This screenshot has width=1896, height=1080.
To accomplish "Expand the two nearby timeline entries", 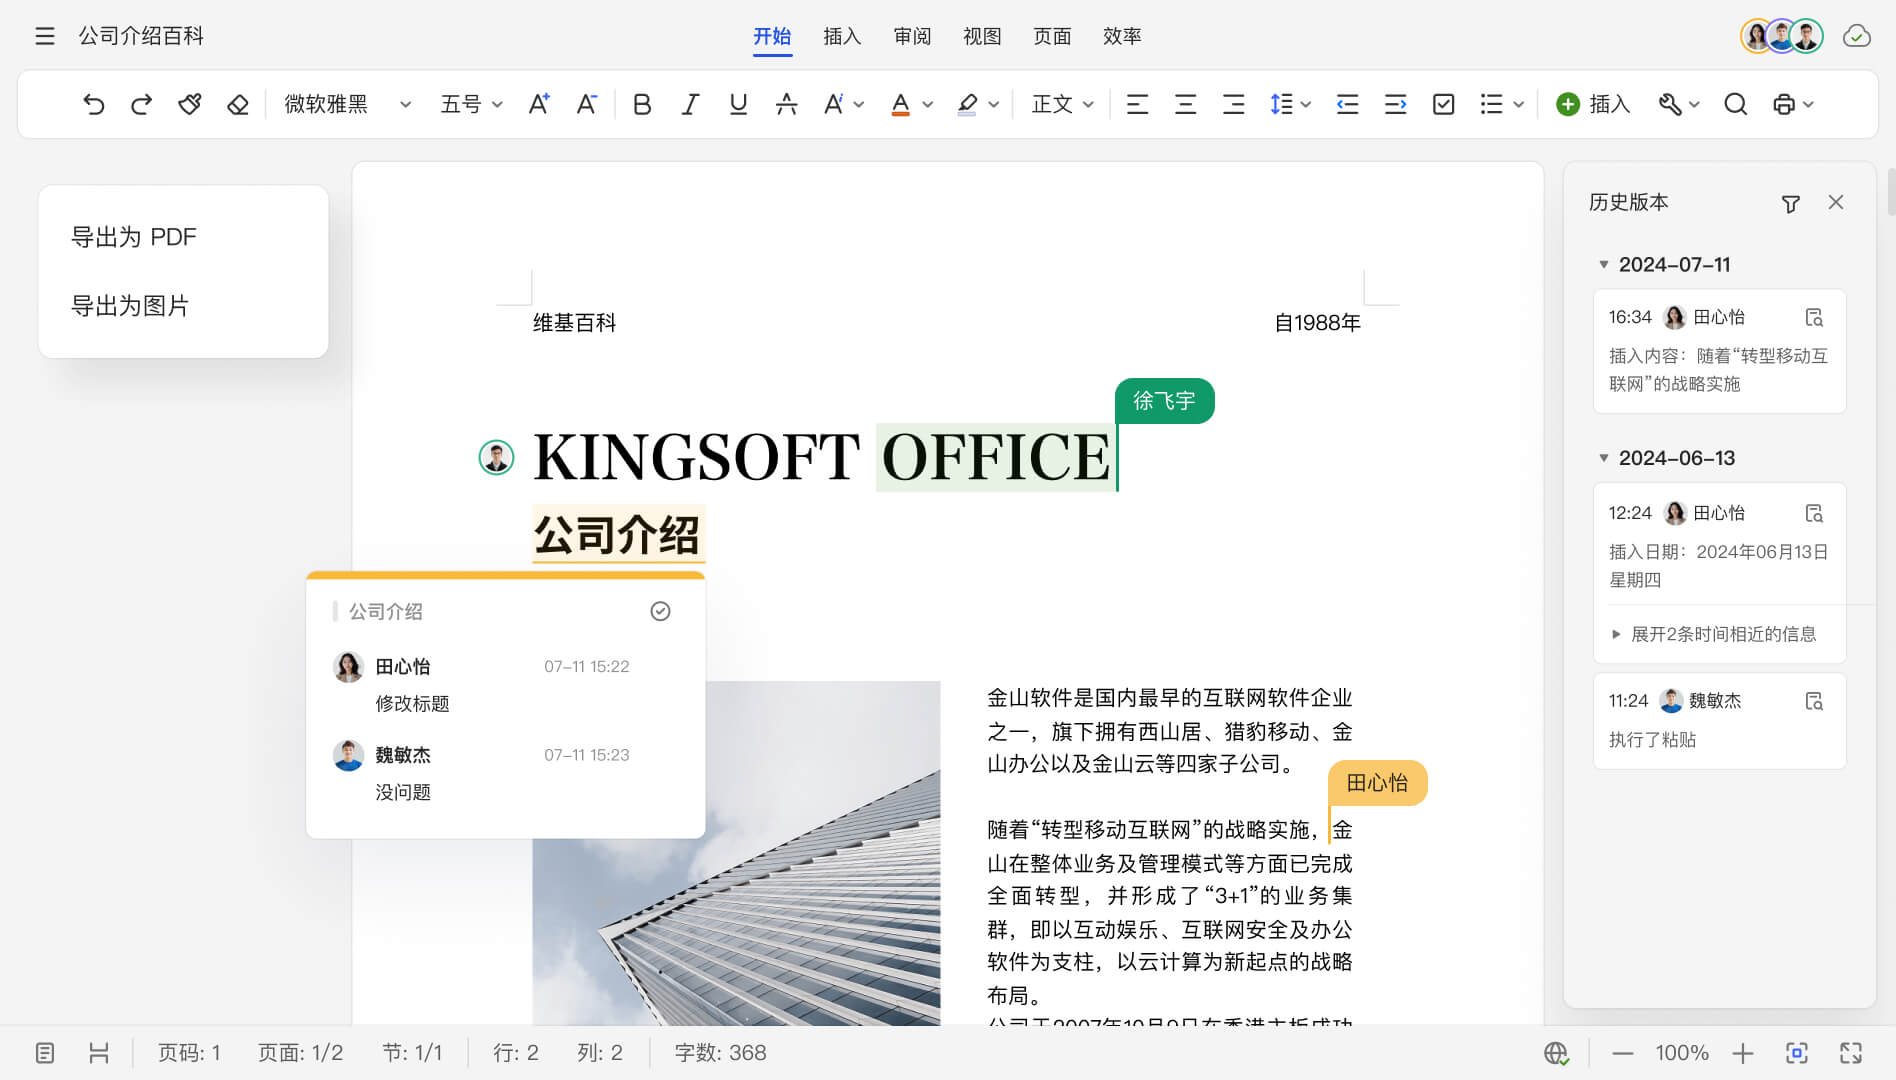I will (x=1717, y=634).
